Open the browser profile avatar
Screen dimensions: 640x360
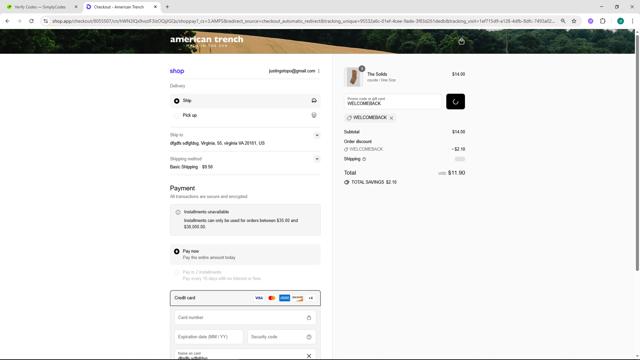(x=620, y=21)
